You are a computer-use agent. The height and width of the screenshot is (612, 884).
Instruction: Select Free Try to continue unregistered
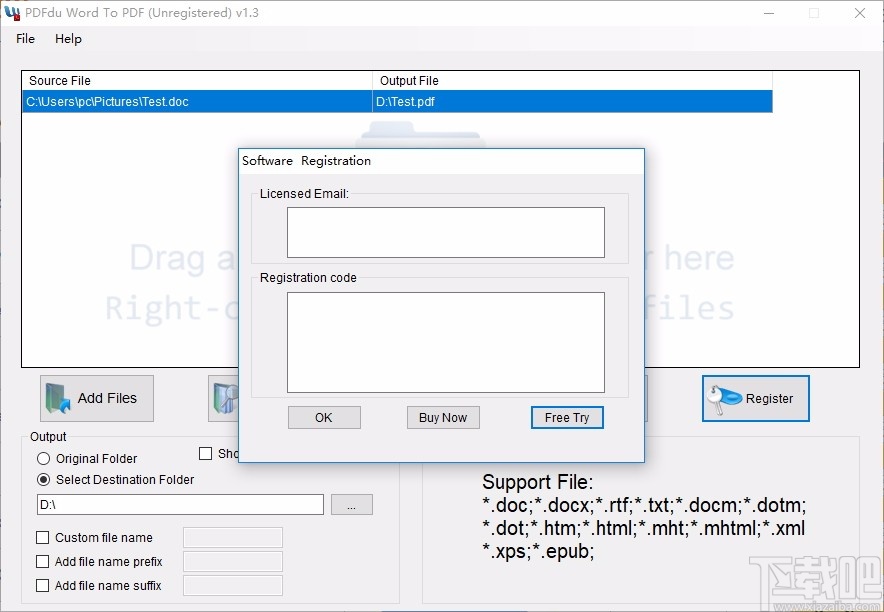(x=567, y=417)
